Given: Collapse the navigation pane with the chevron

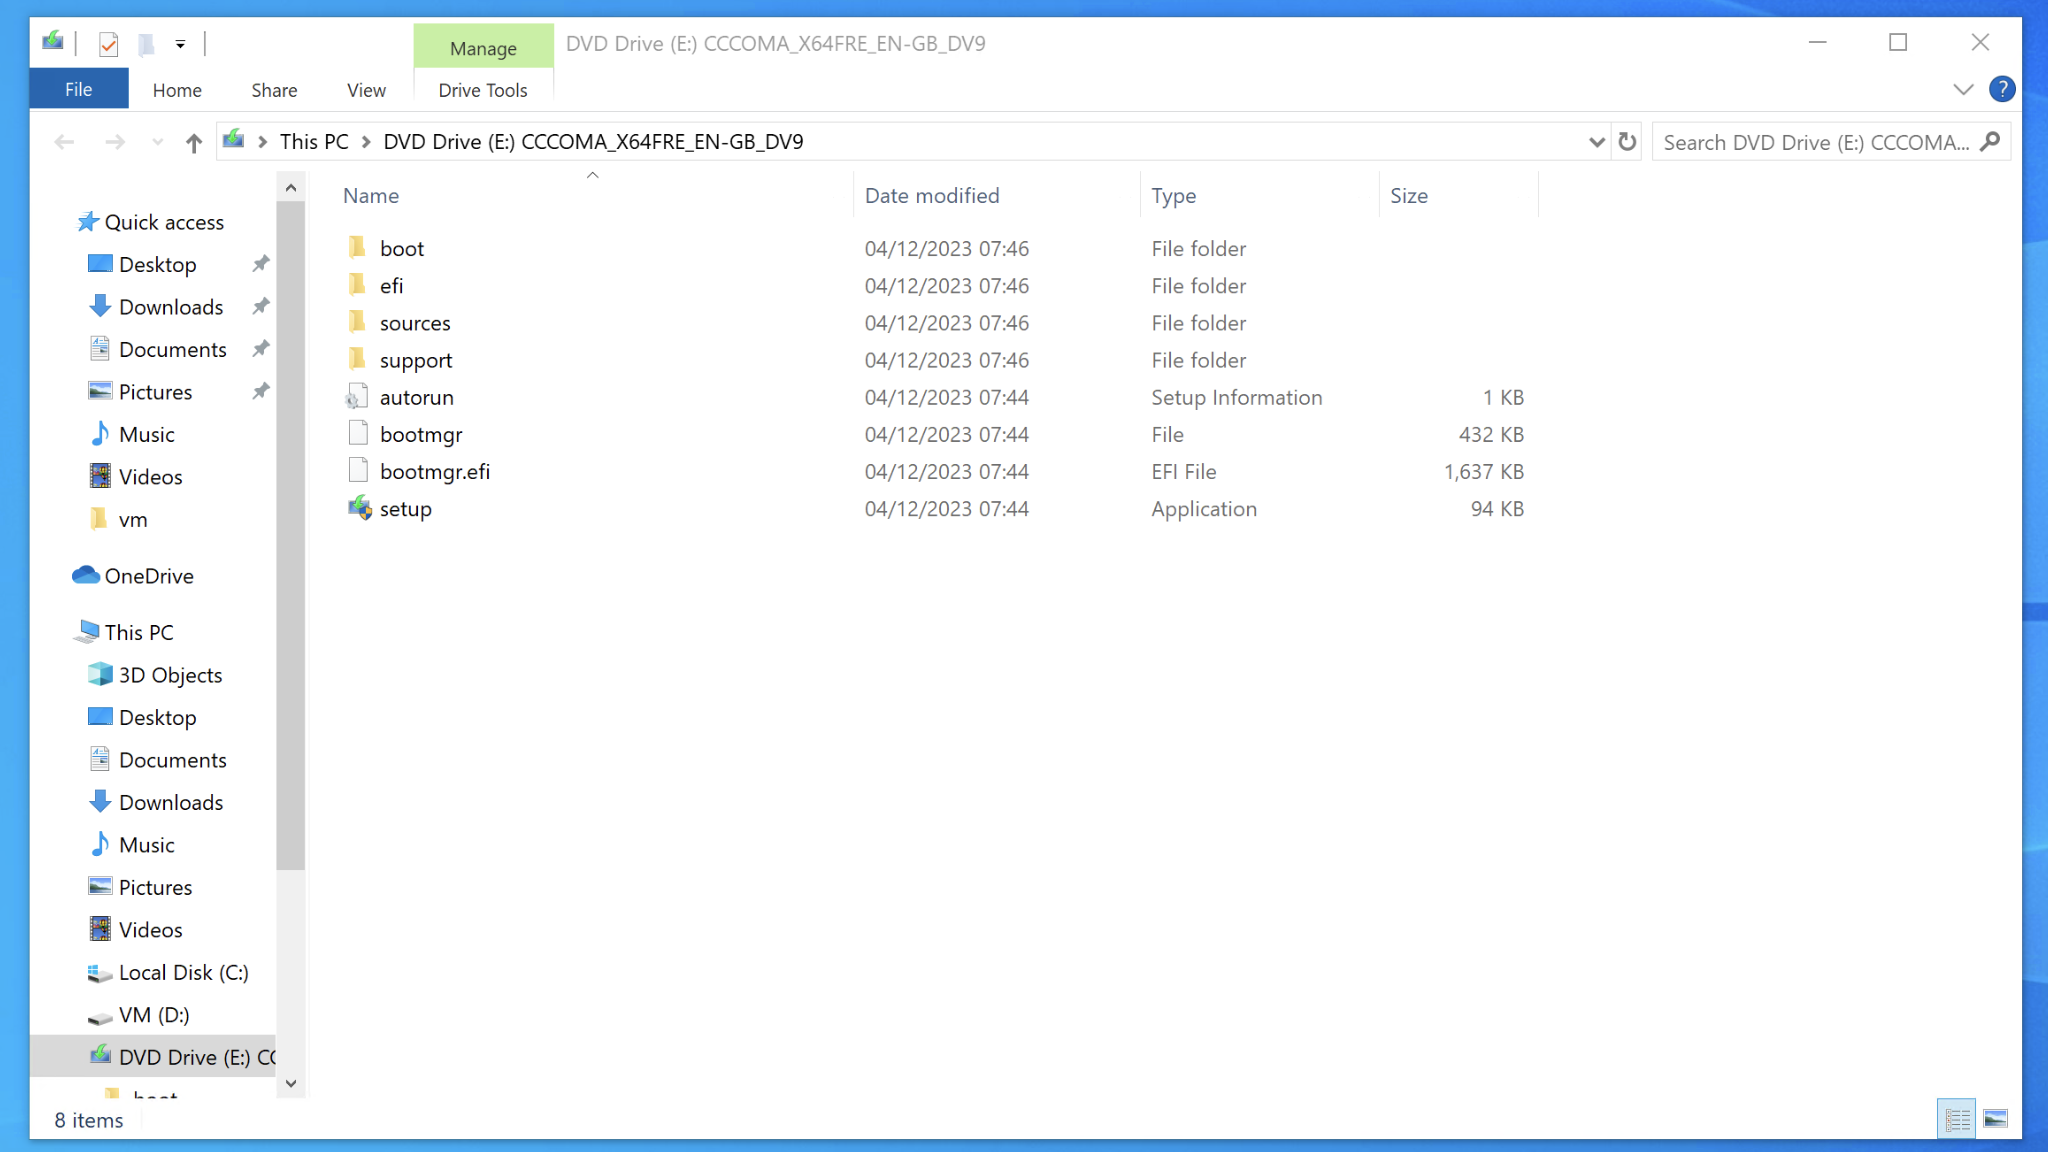Looking at the screenshot, I should [1962, 89].
